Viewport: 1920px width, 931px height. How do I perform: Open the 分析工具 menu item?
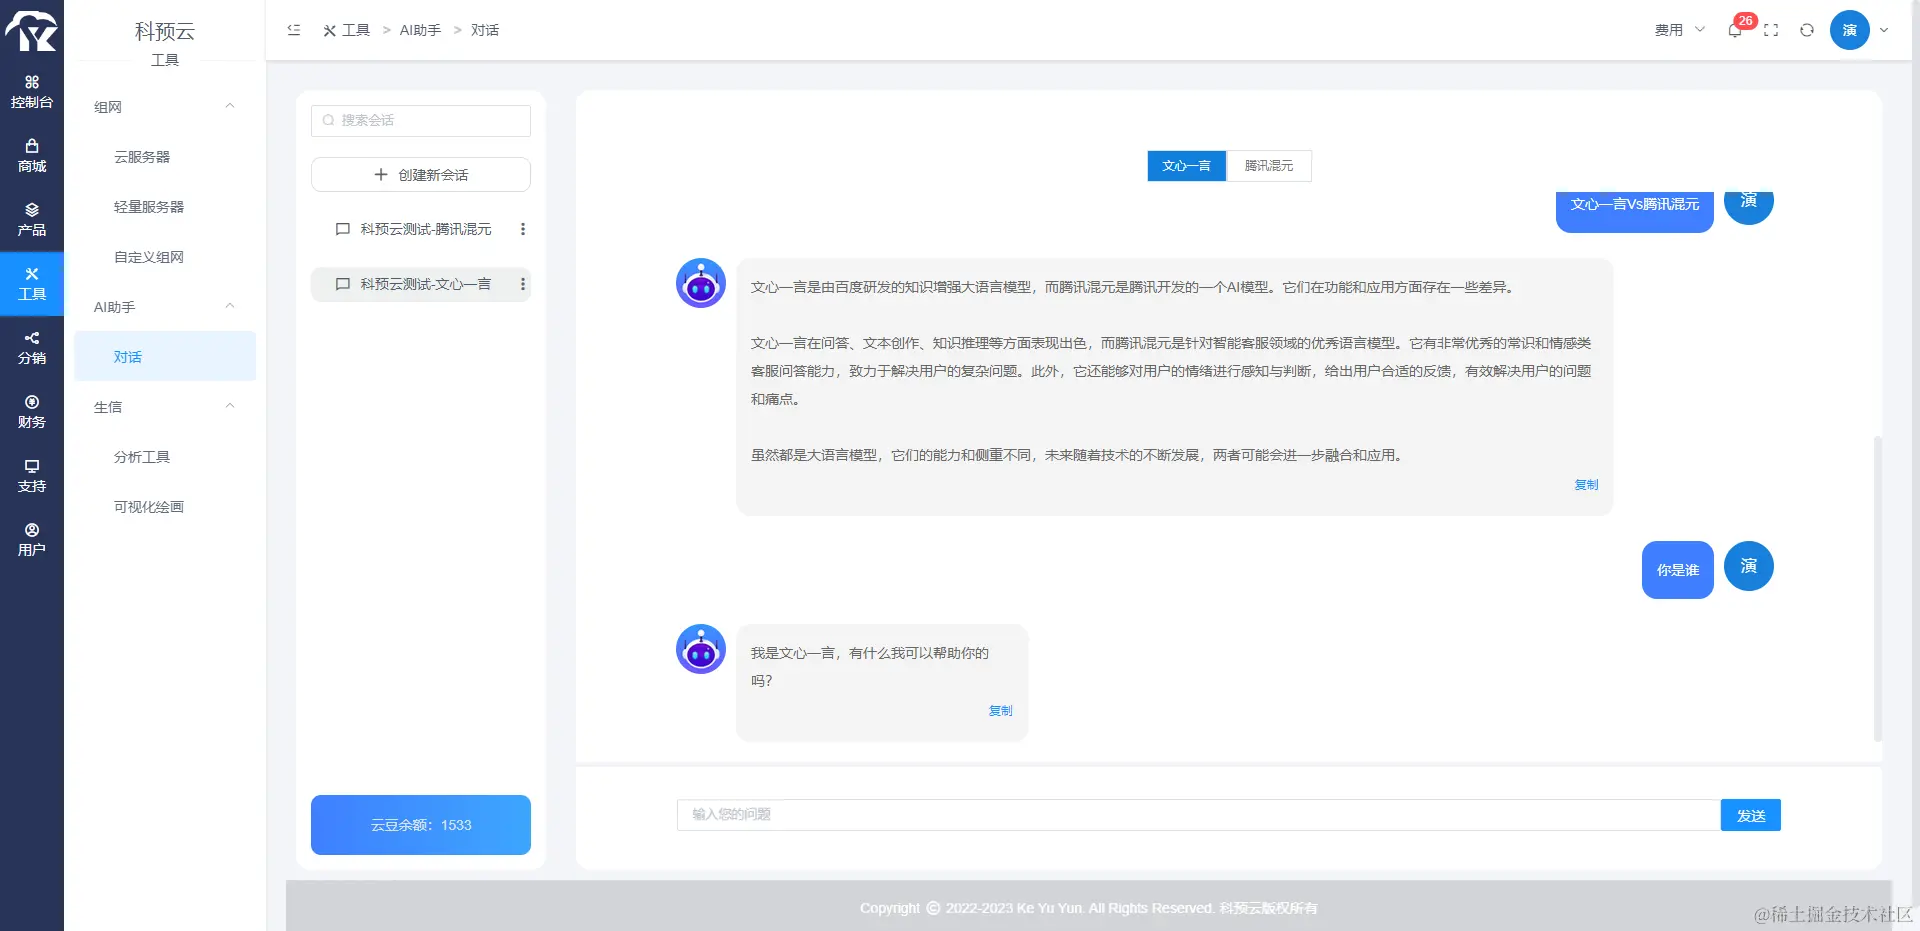165,457
